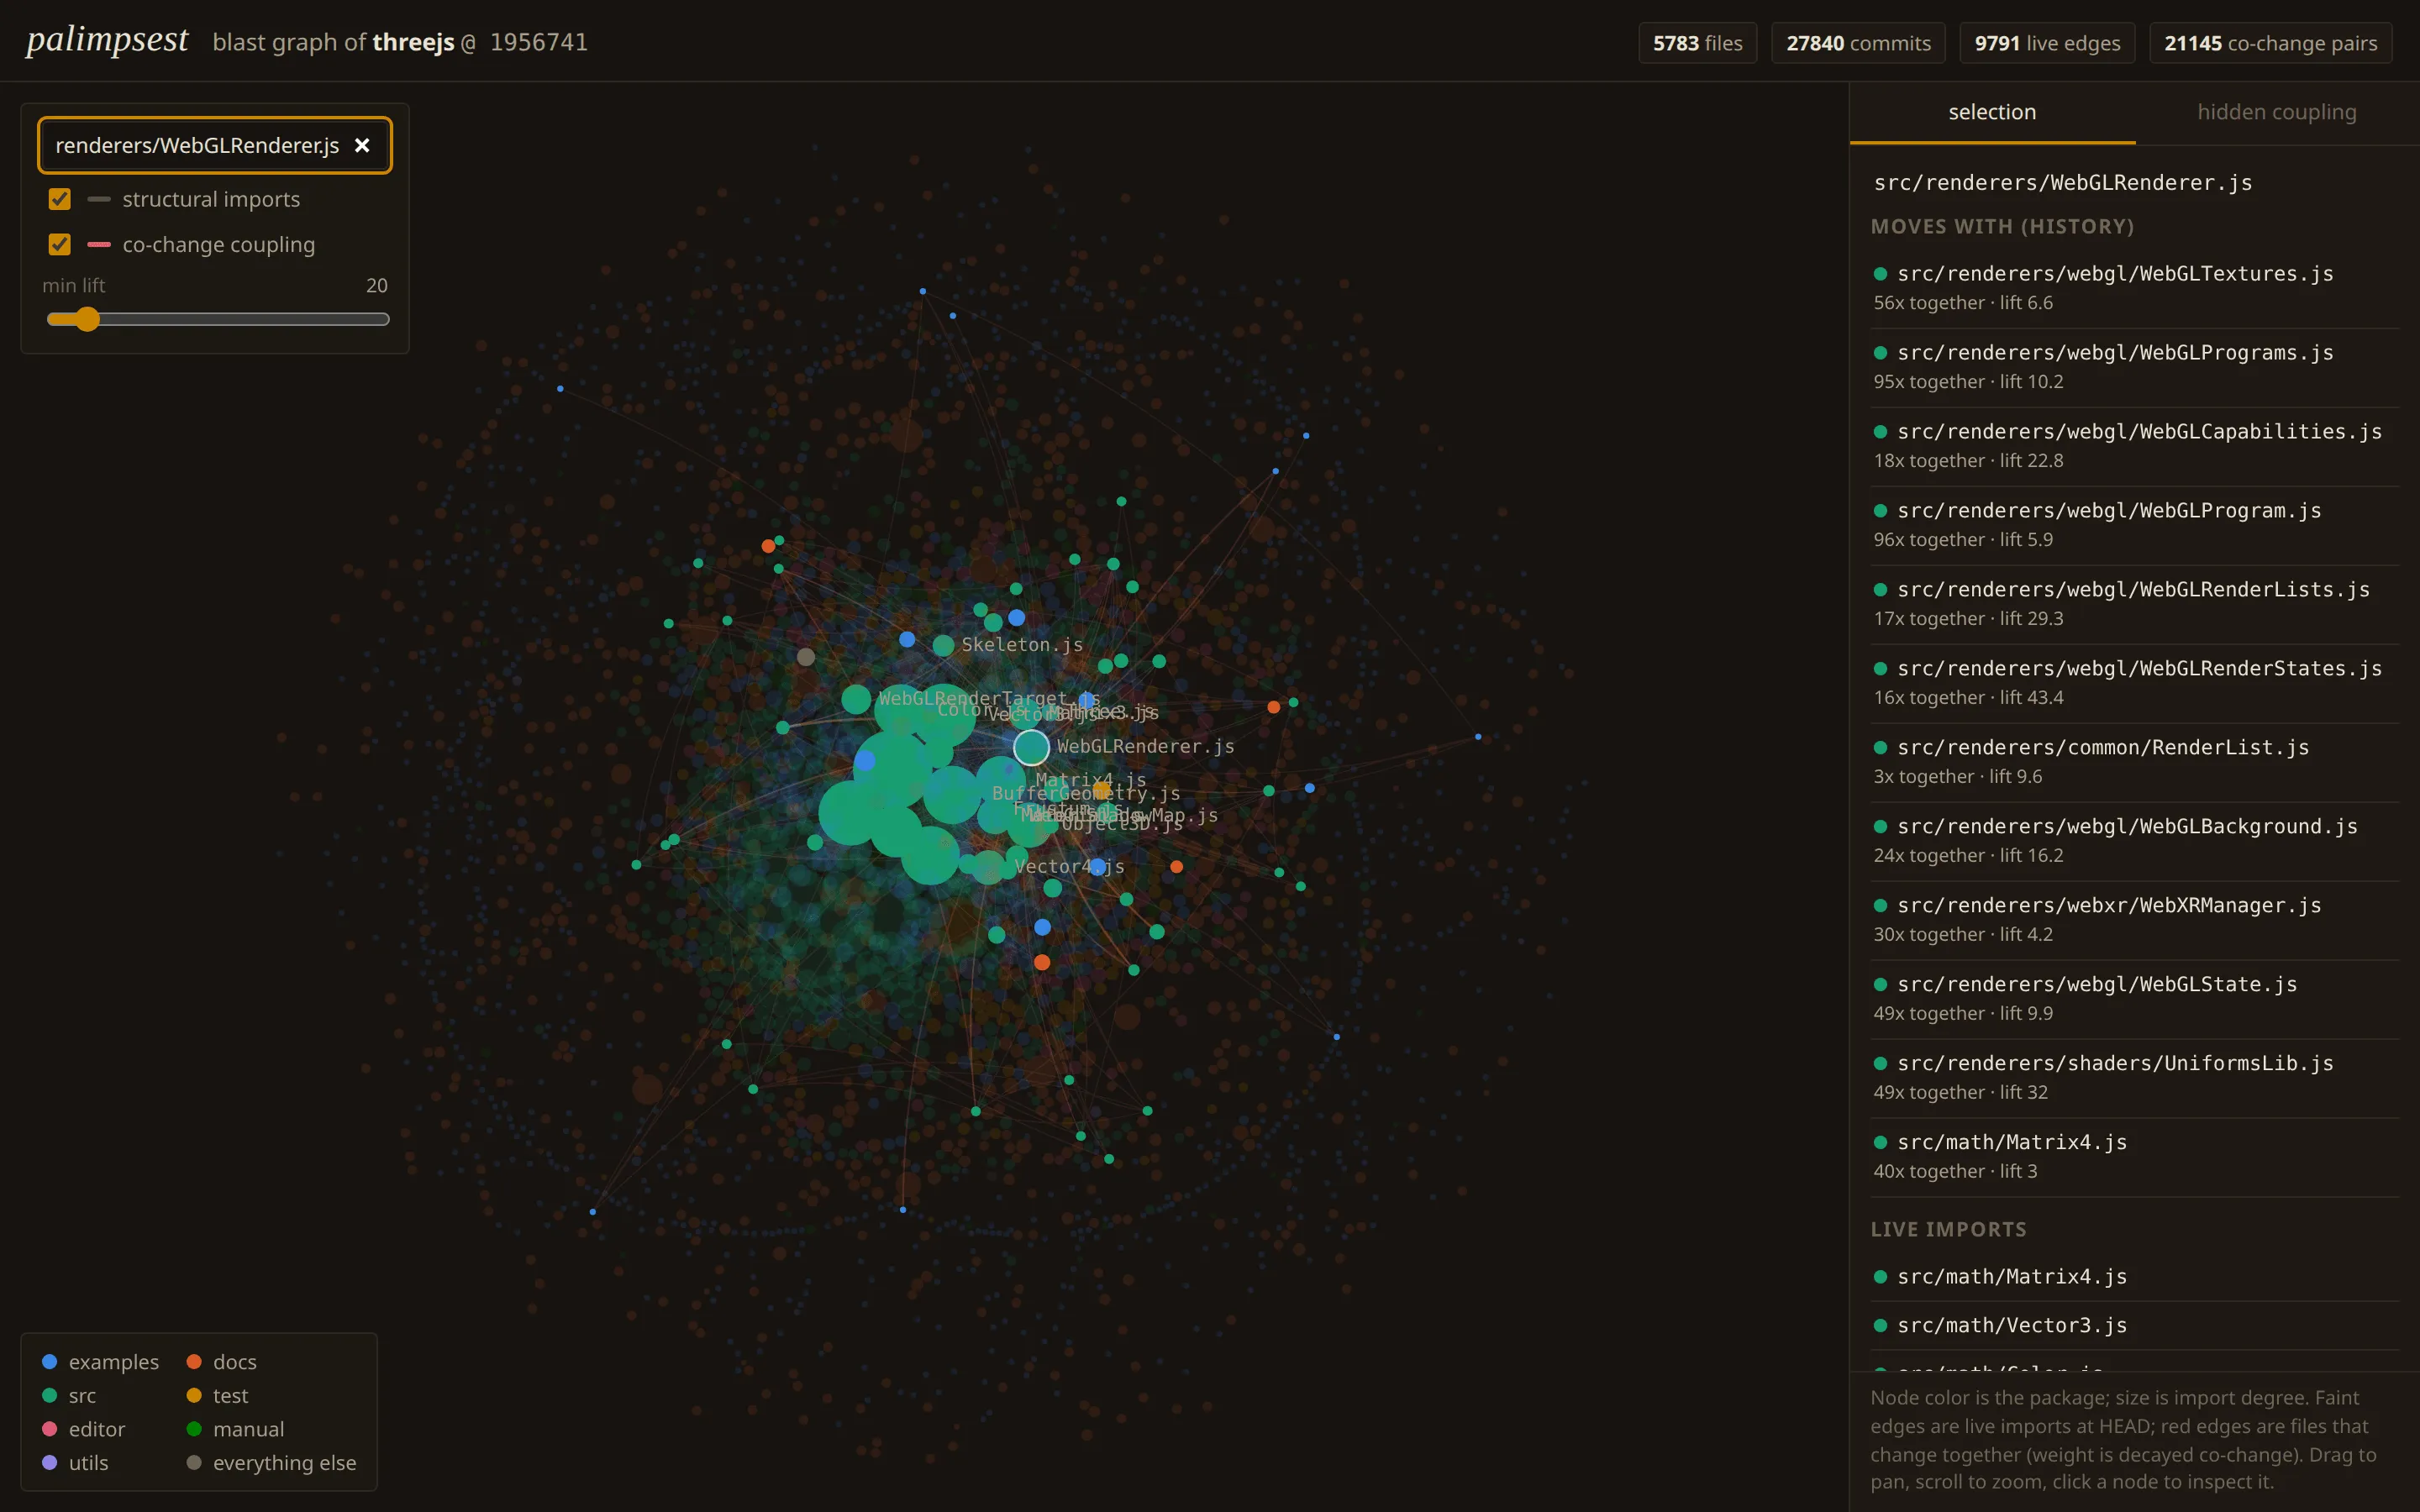2420x1512 pixels.
Task: Clear the search box with the X icon
Action: [362, 145]
